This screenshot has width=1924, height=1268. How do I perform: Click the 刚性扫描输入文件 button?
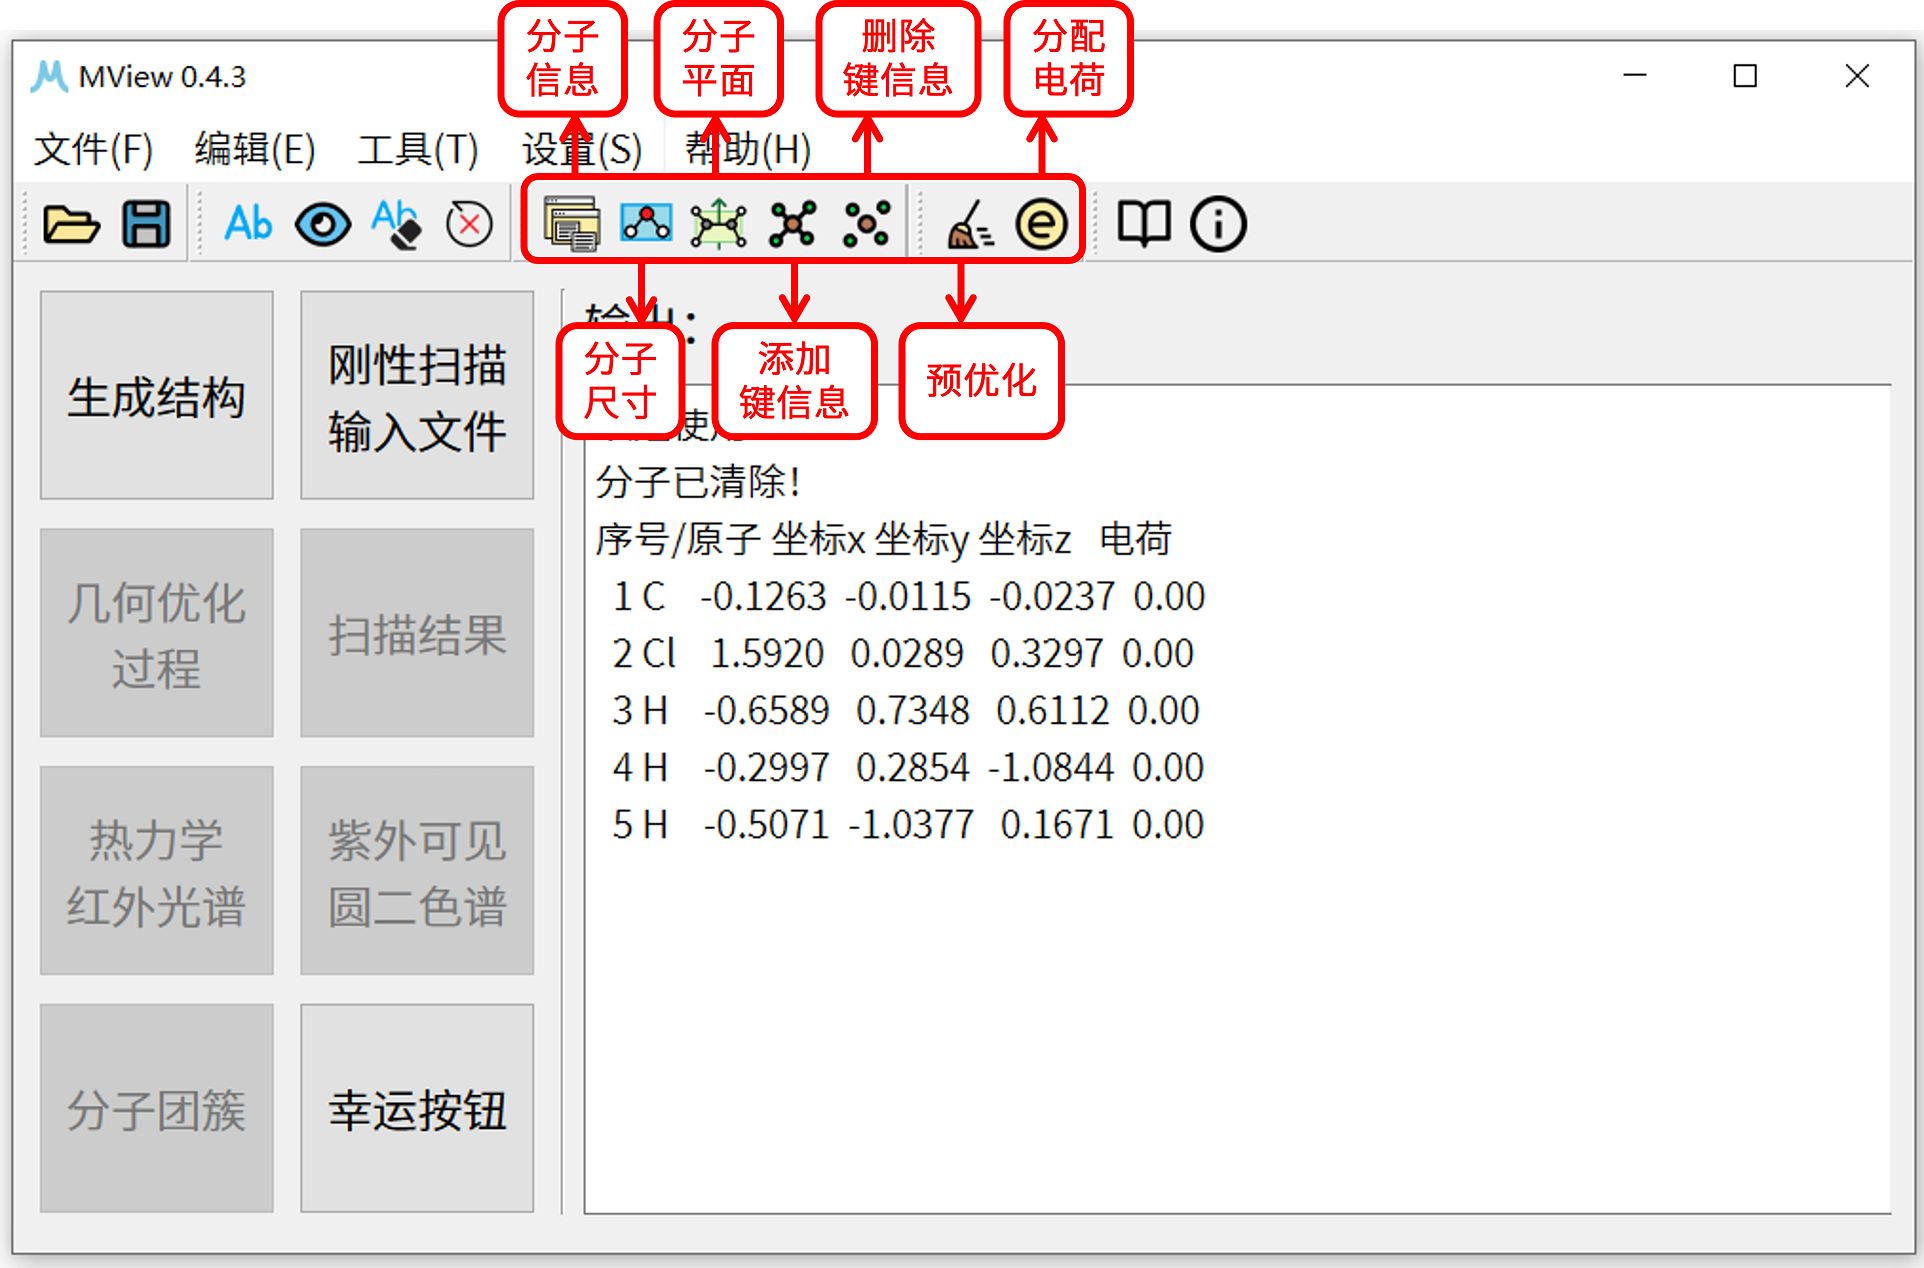point(416,396)
